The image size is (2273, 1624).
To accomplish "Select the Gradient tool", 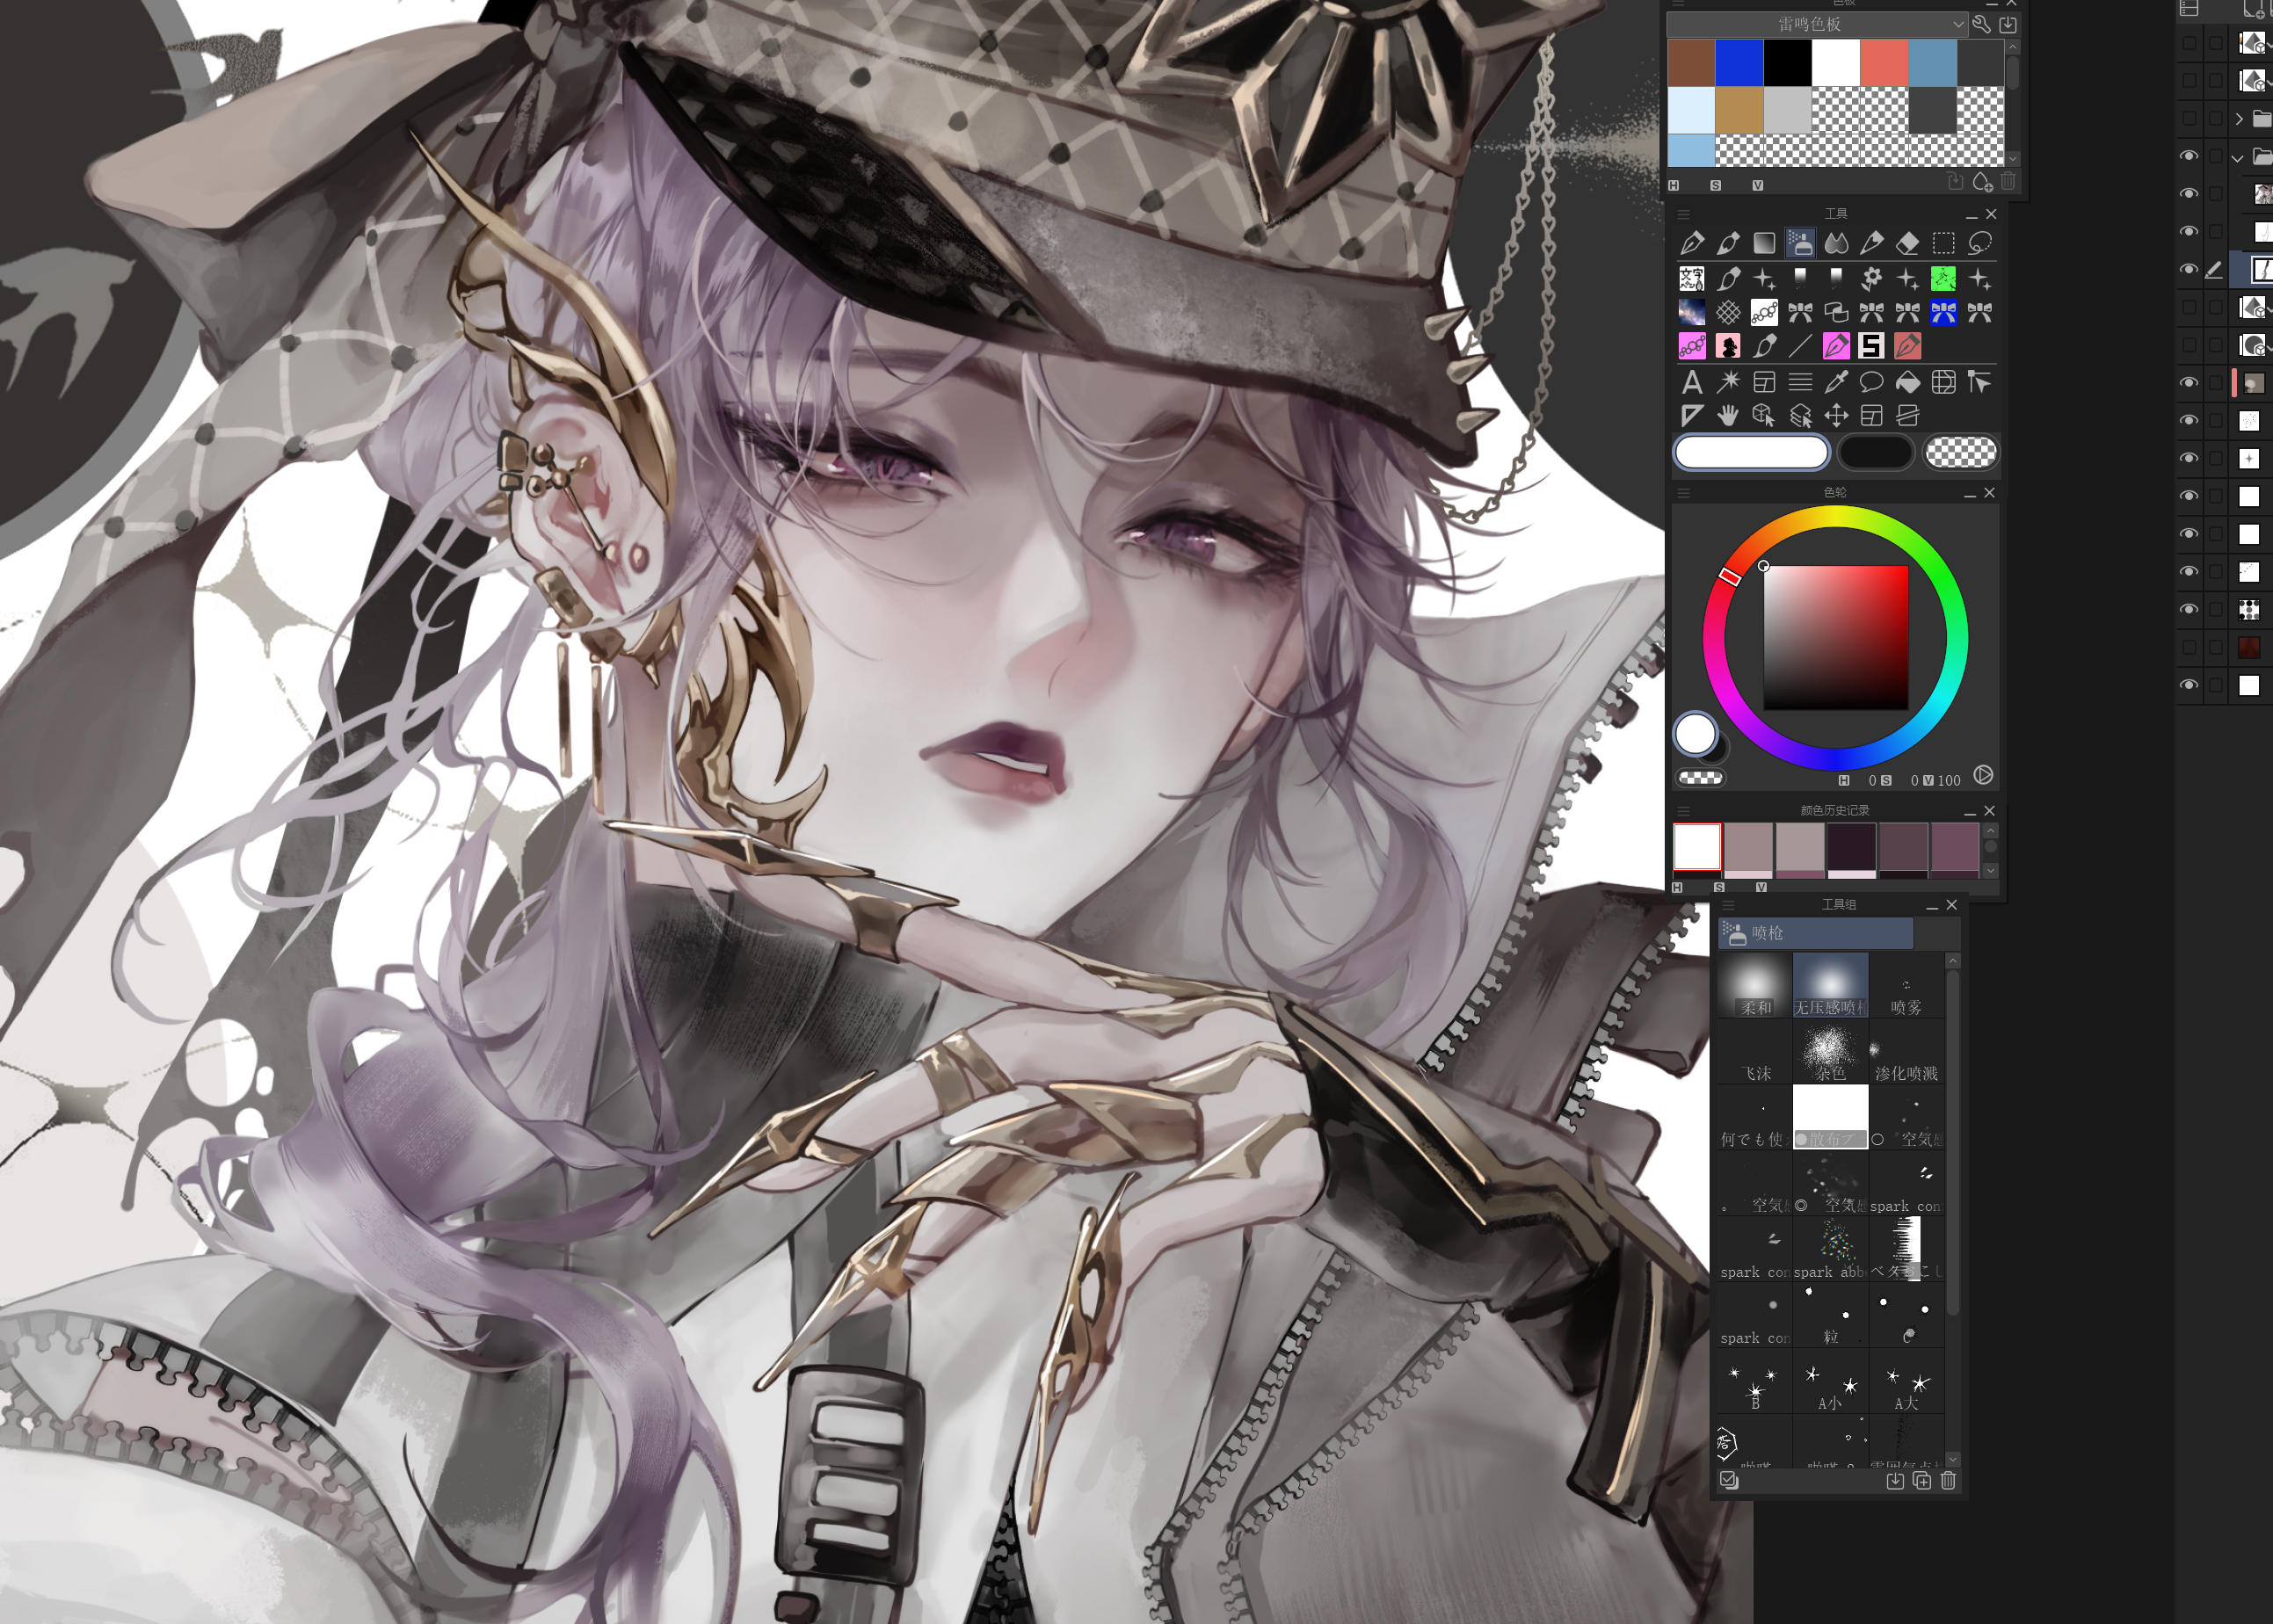I will click(1764, 243).
